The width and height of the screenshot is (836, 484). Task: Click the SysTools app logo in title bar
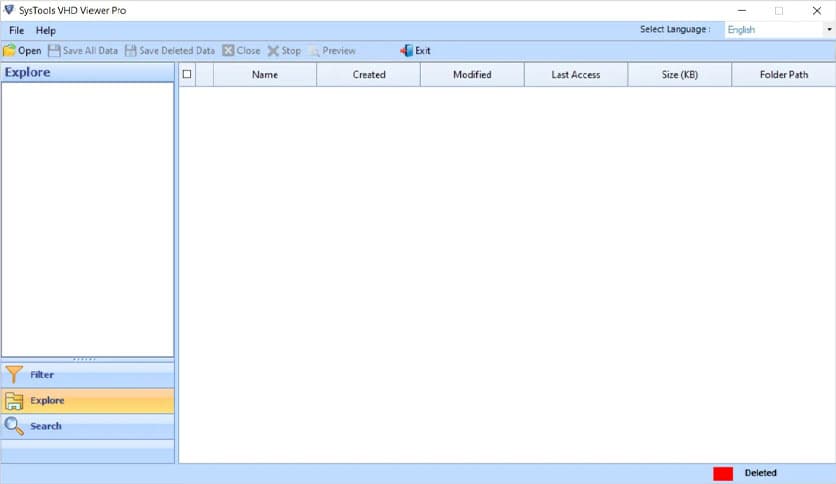(x=9, y=10)
